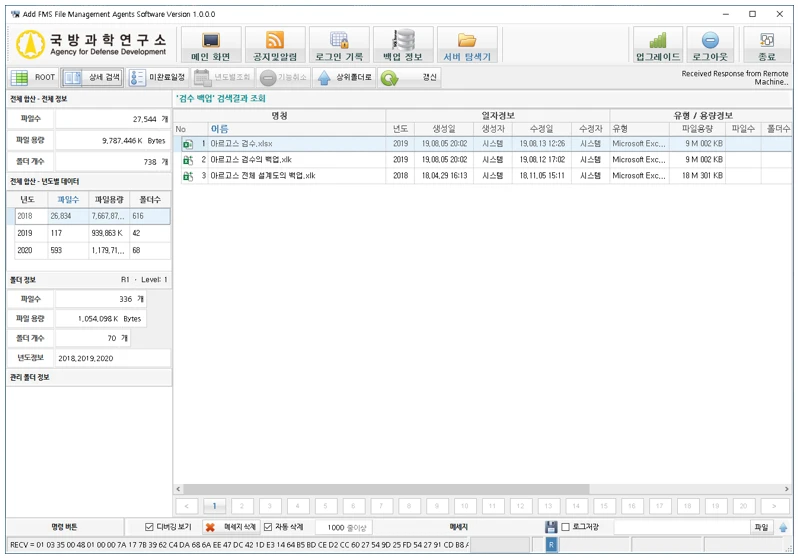This screenshot has height=558, width=798.
Task: Open the 메인 화면 main screen button
Action: (211, 44)
